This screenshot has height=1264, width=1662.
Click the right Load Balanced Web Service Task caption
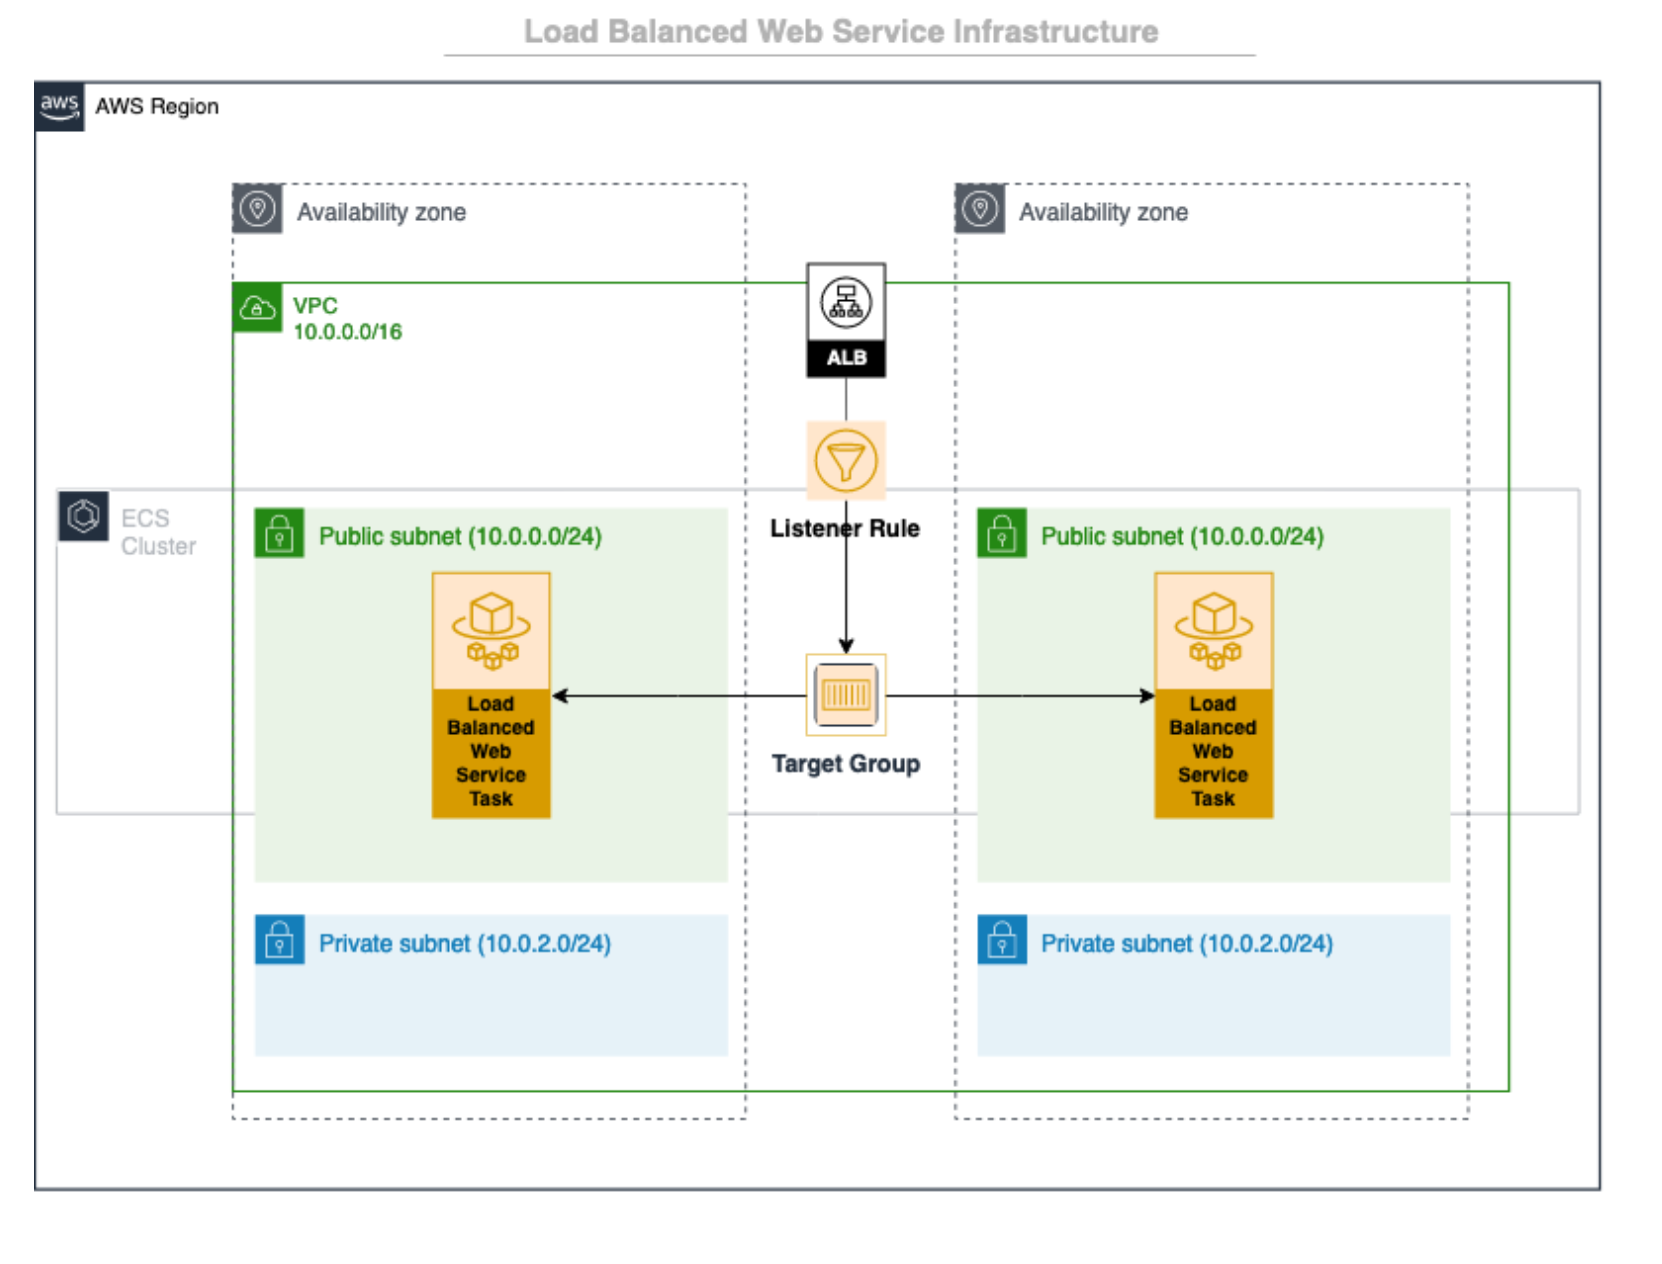tap(1213, 752)
